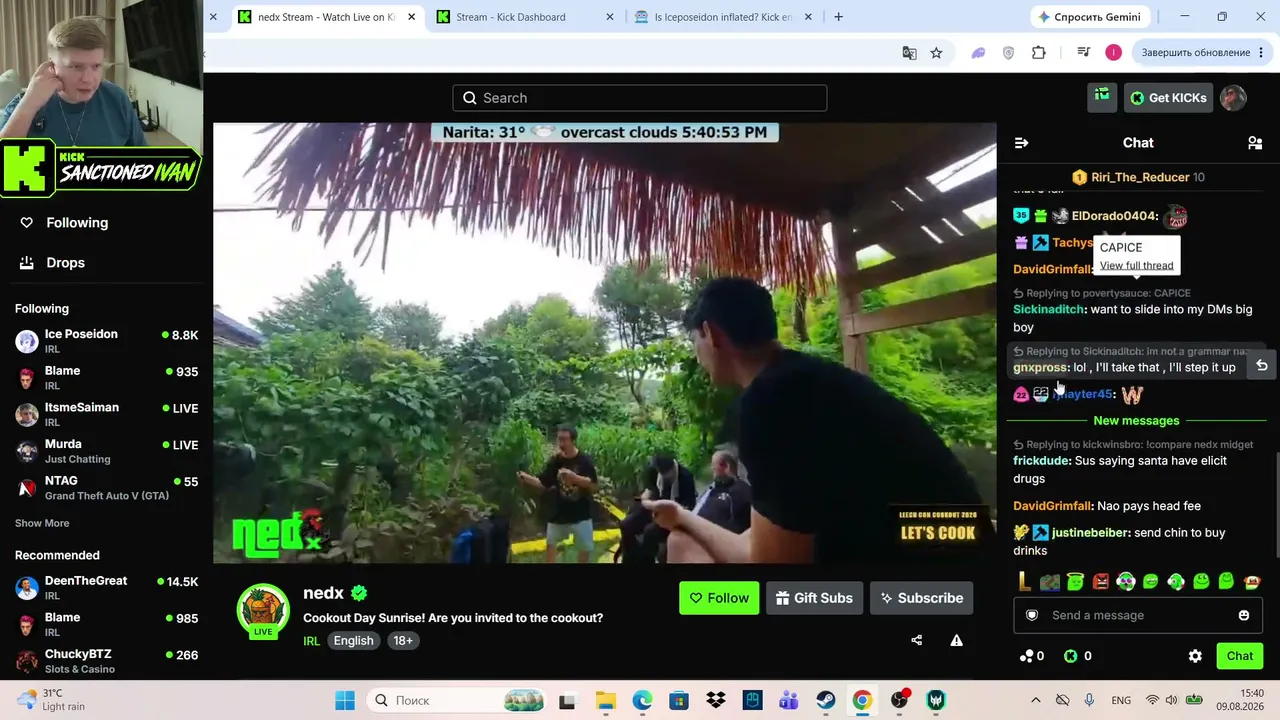Open Ice Poseidon's channel in Following list
1280x720 pixels.
tap(107, 341)
